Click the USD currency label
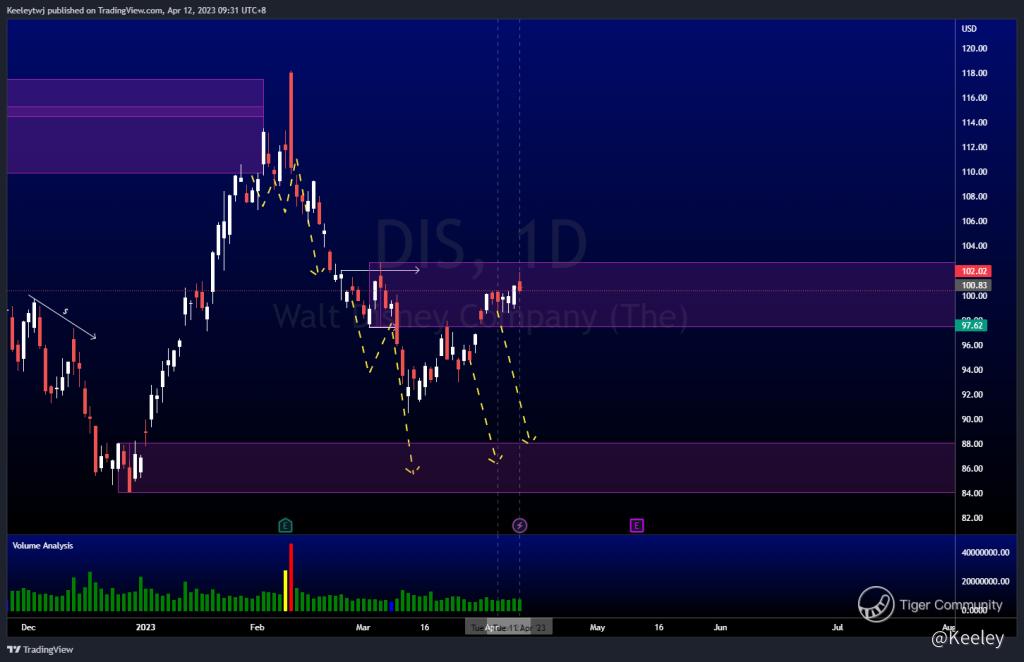Viewport: 1024px width, 662px height. coord(969,29)
